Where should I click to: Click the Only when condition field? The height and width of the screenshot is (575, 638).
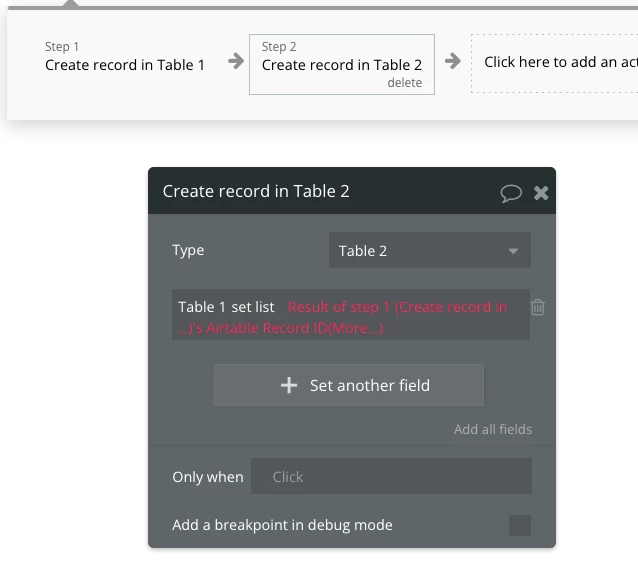tap(391, 476)
